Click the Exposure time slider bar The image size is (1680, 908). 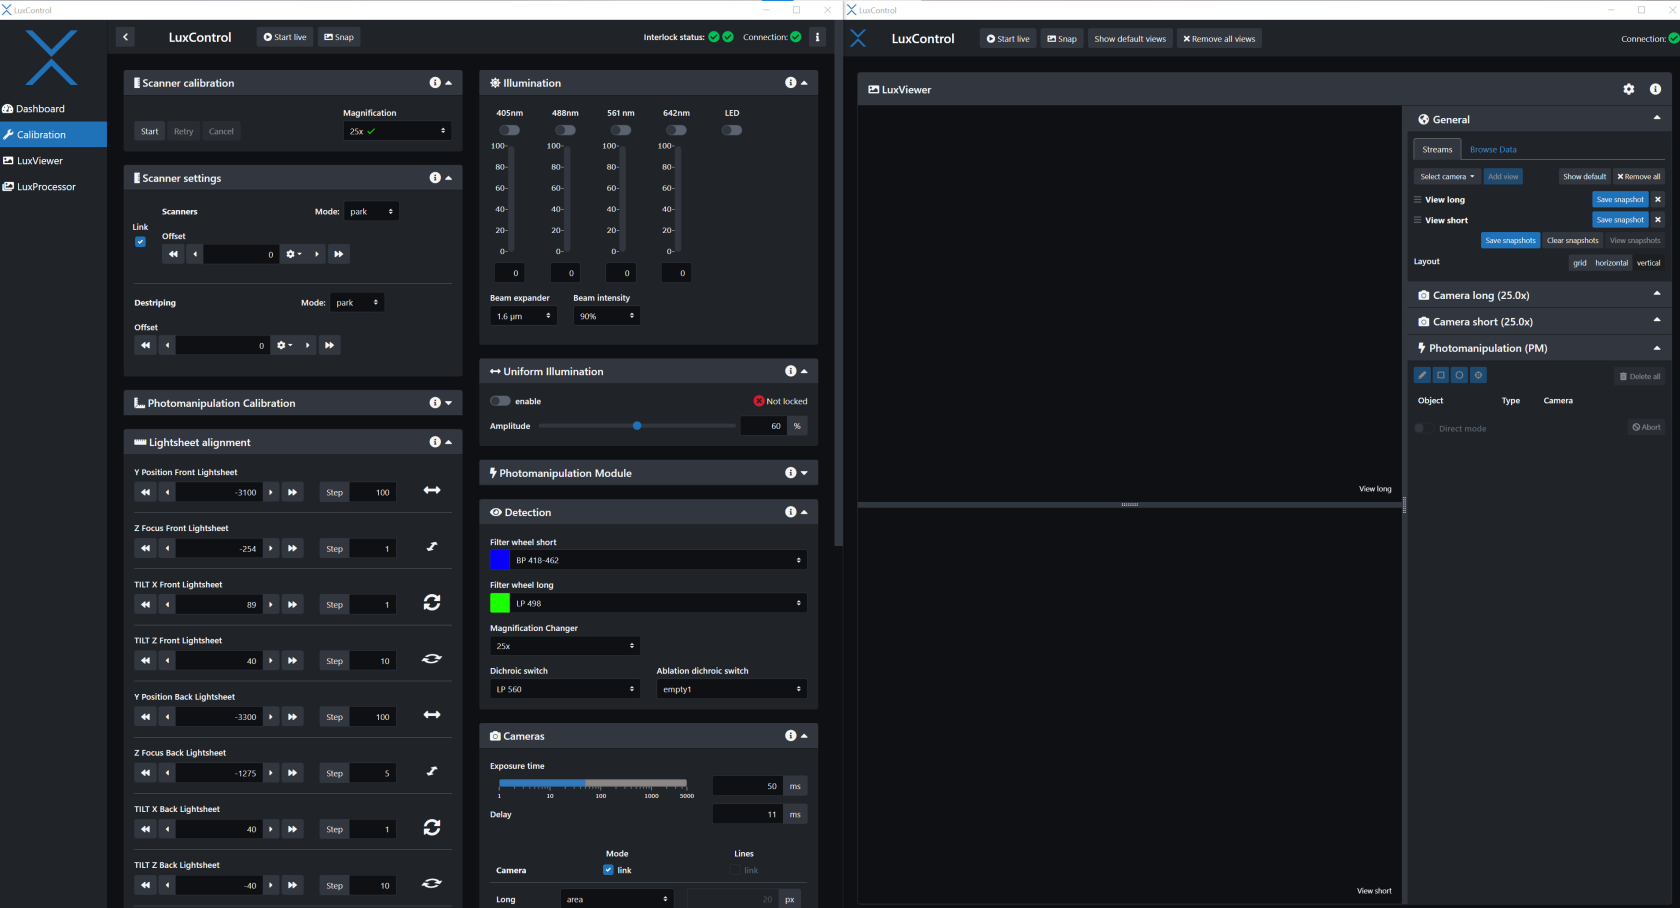coord(593,783)
